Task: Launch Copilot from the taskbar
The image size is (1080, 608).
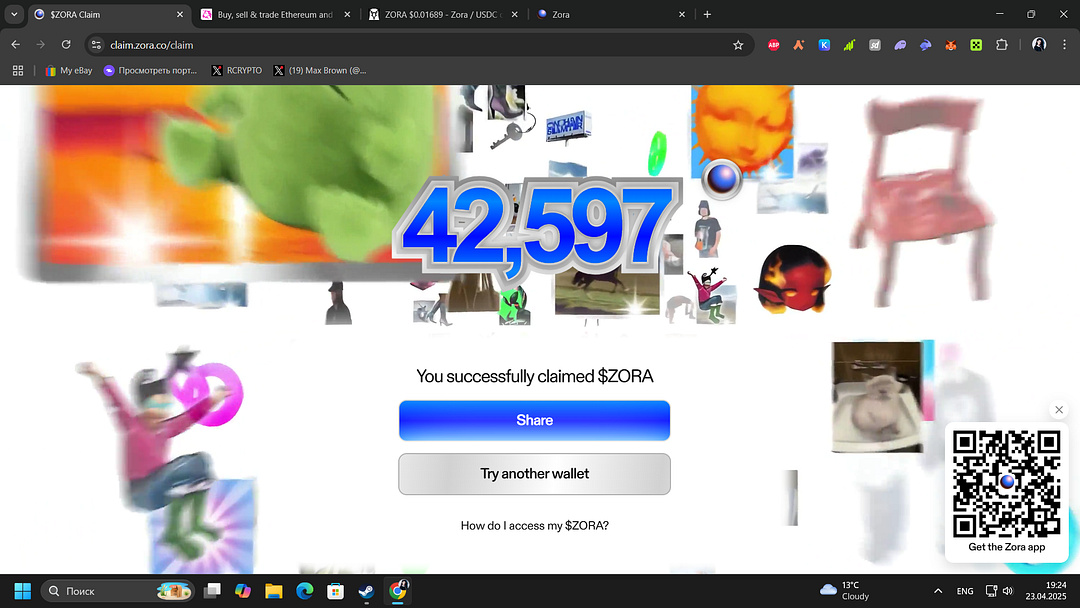Action: pyautogui.click(x=243, y=591)
